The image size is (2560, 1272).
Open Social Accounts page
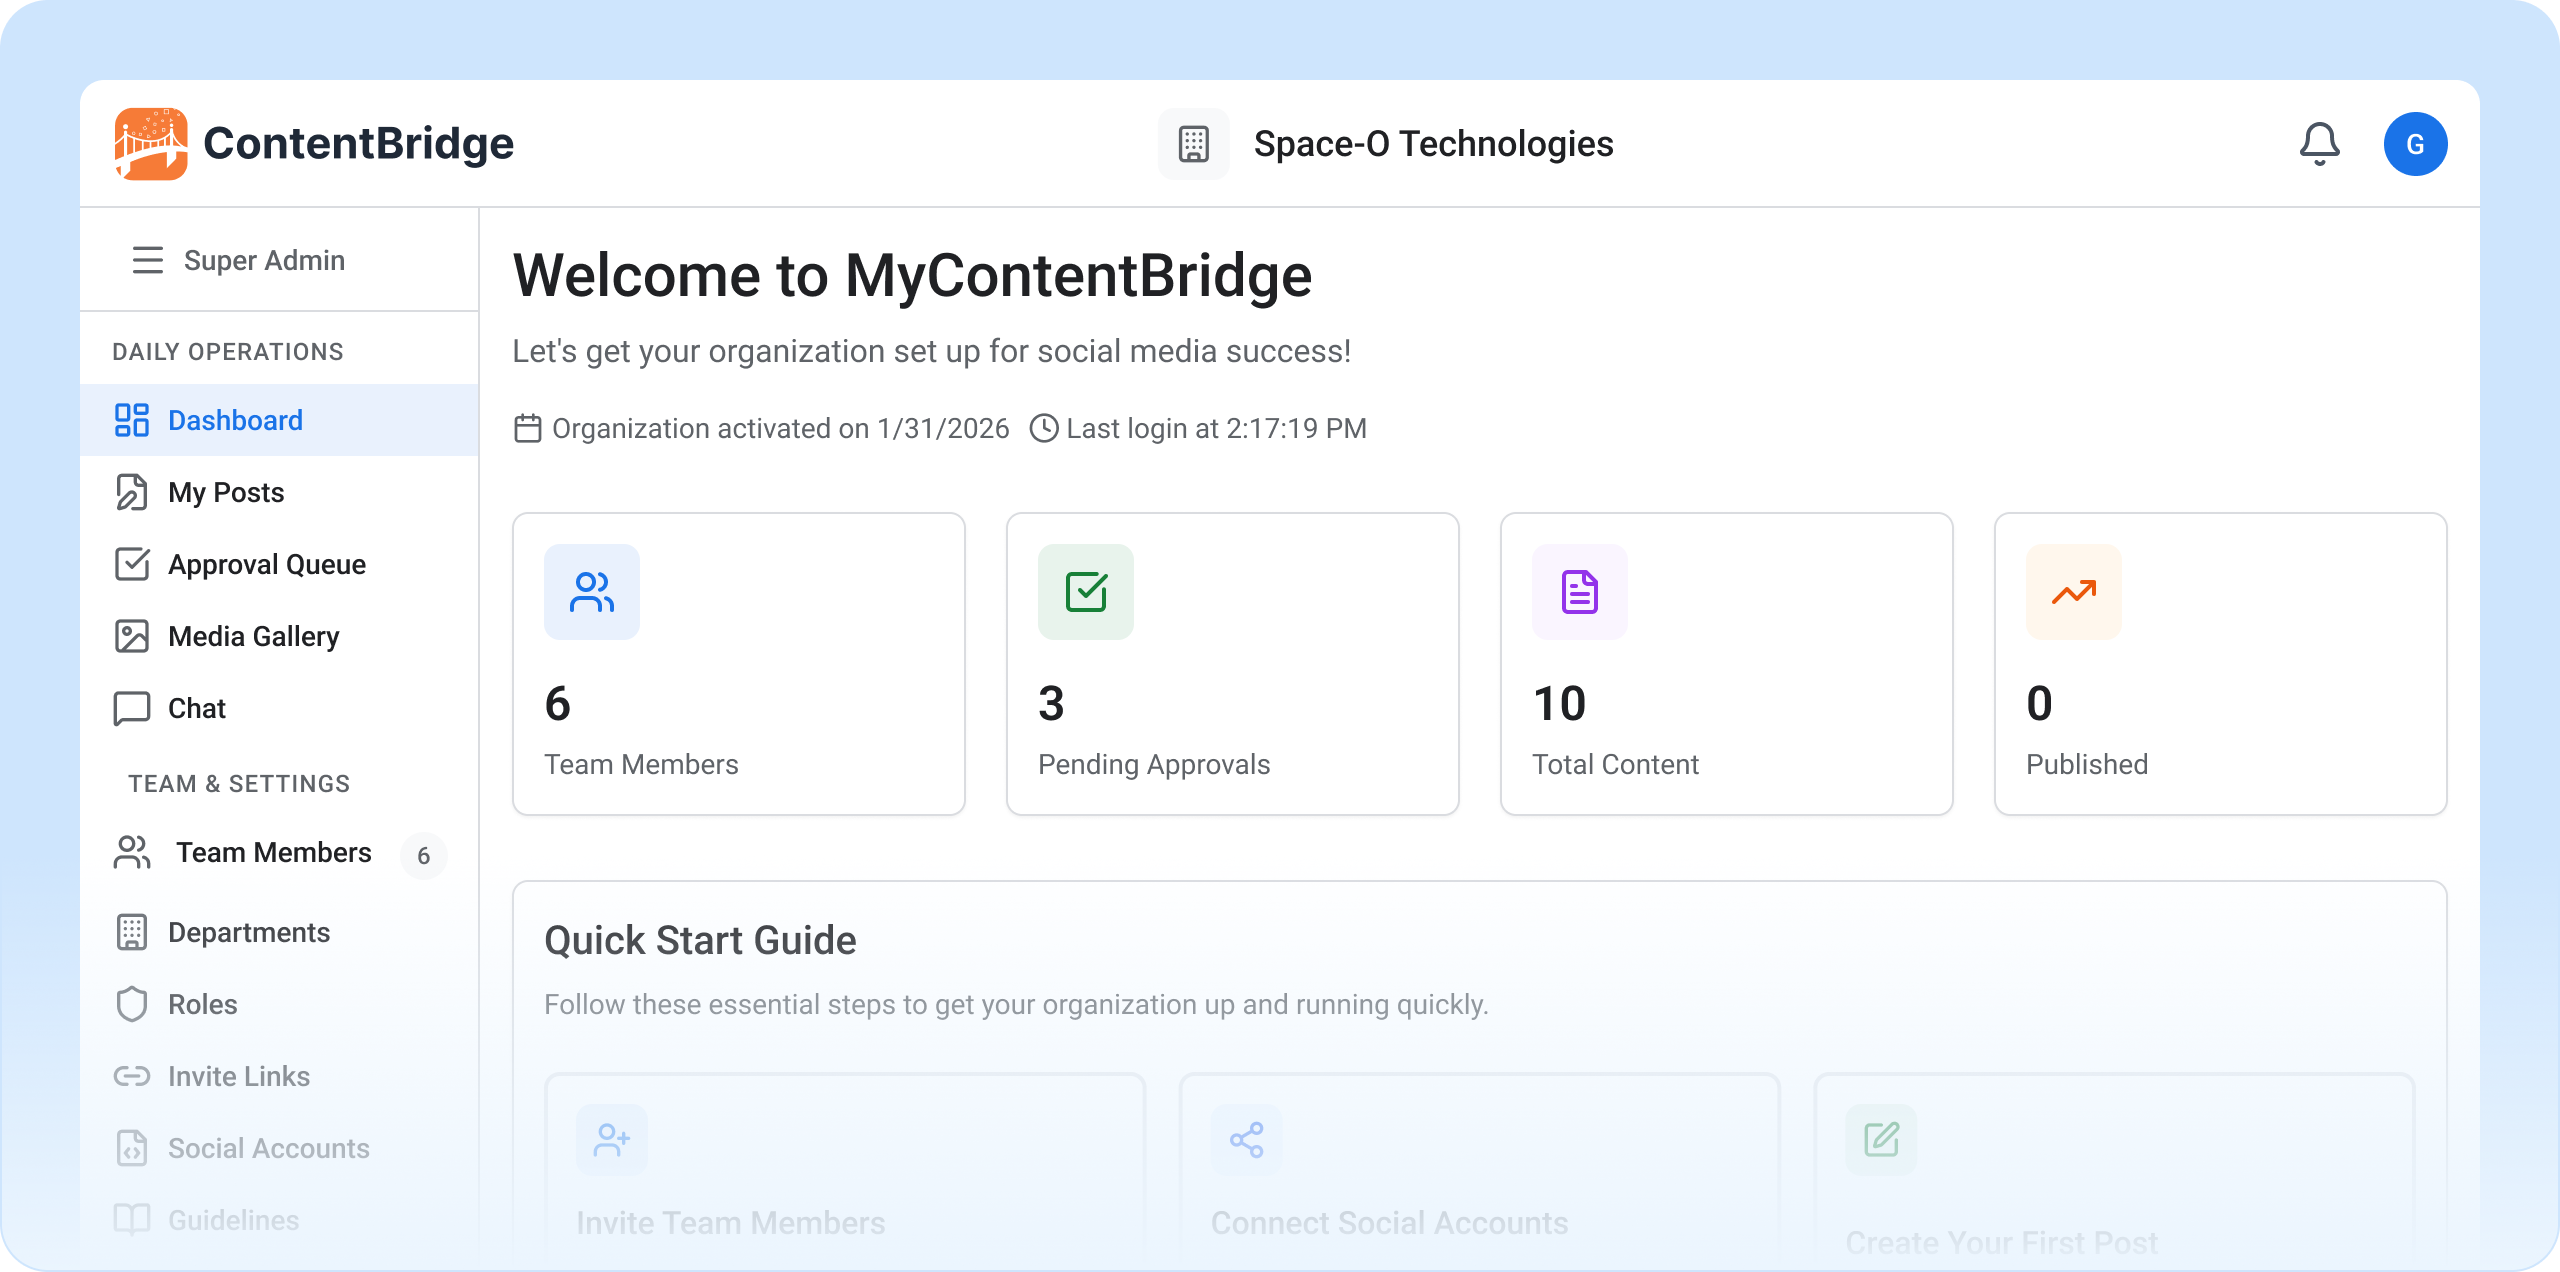point(268,1148)
